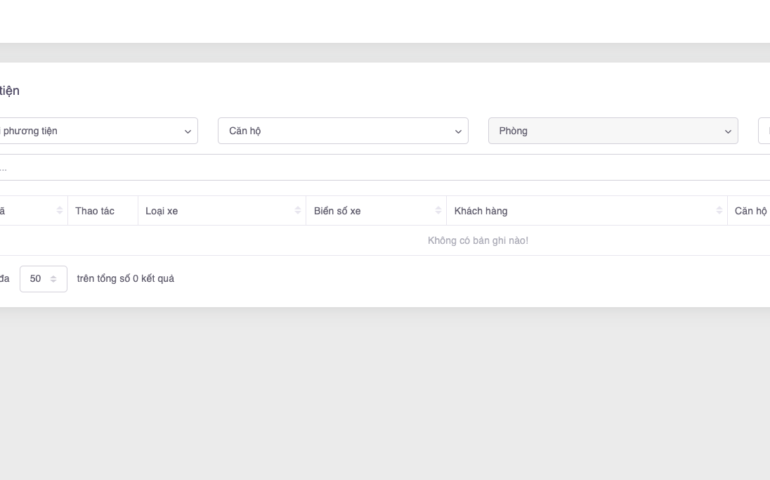The height and width of the screenshot is (480, 770).
Task: Click the chevron arrow in phương tiện filter
Action: pos(188,131)
